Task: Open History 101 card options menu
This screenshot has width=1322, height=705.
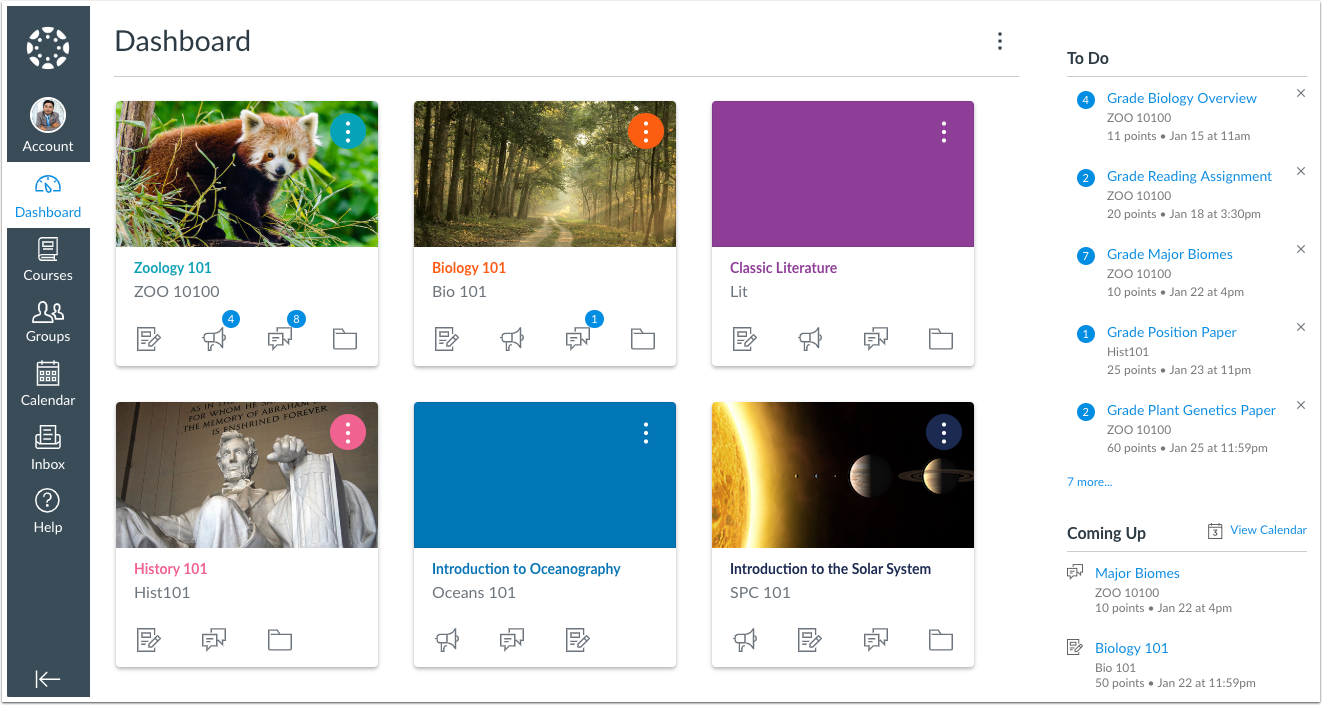Action: (347, 432)
